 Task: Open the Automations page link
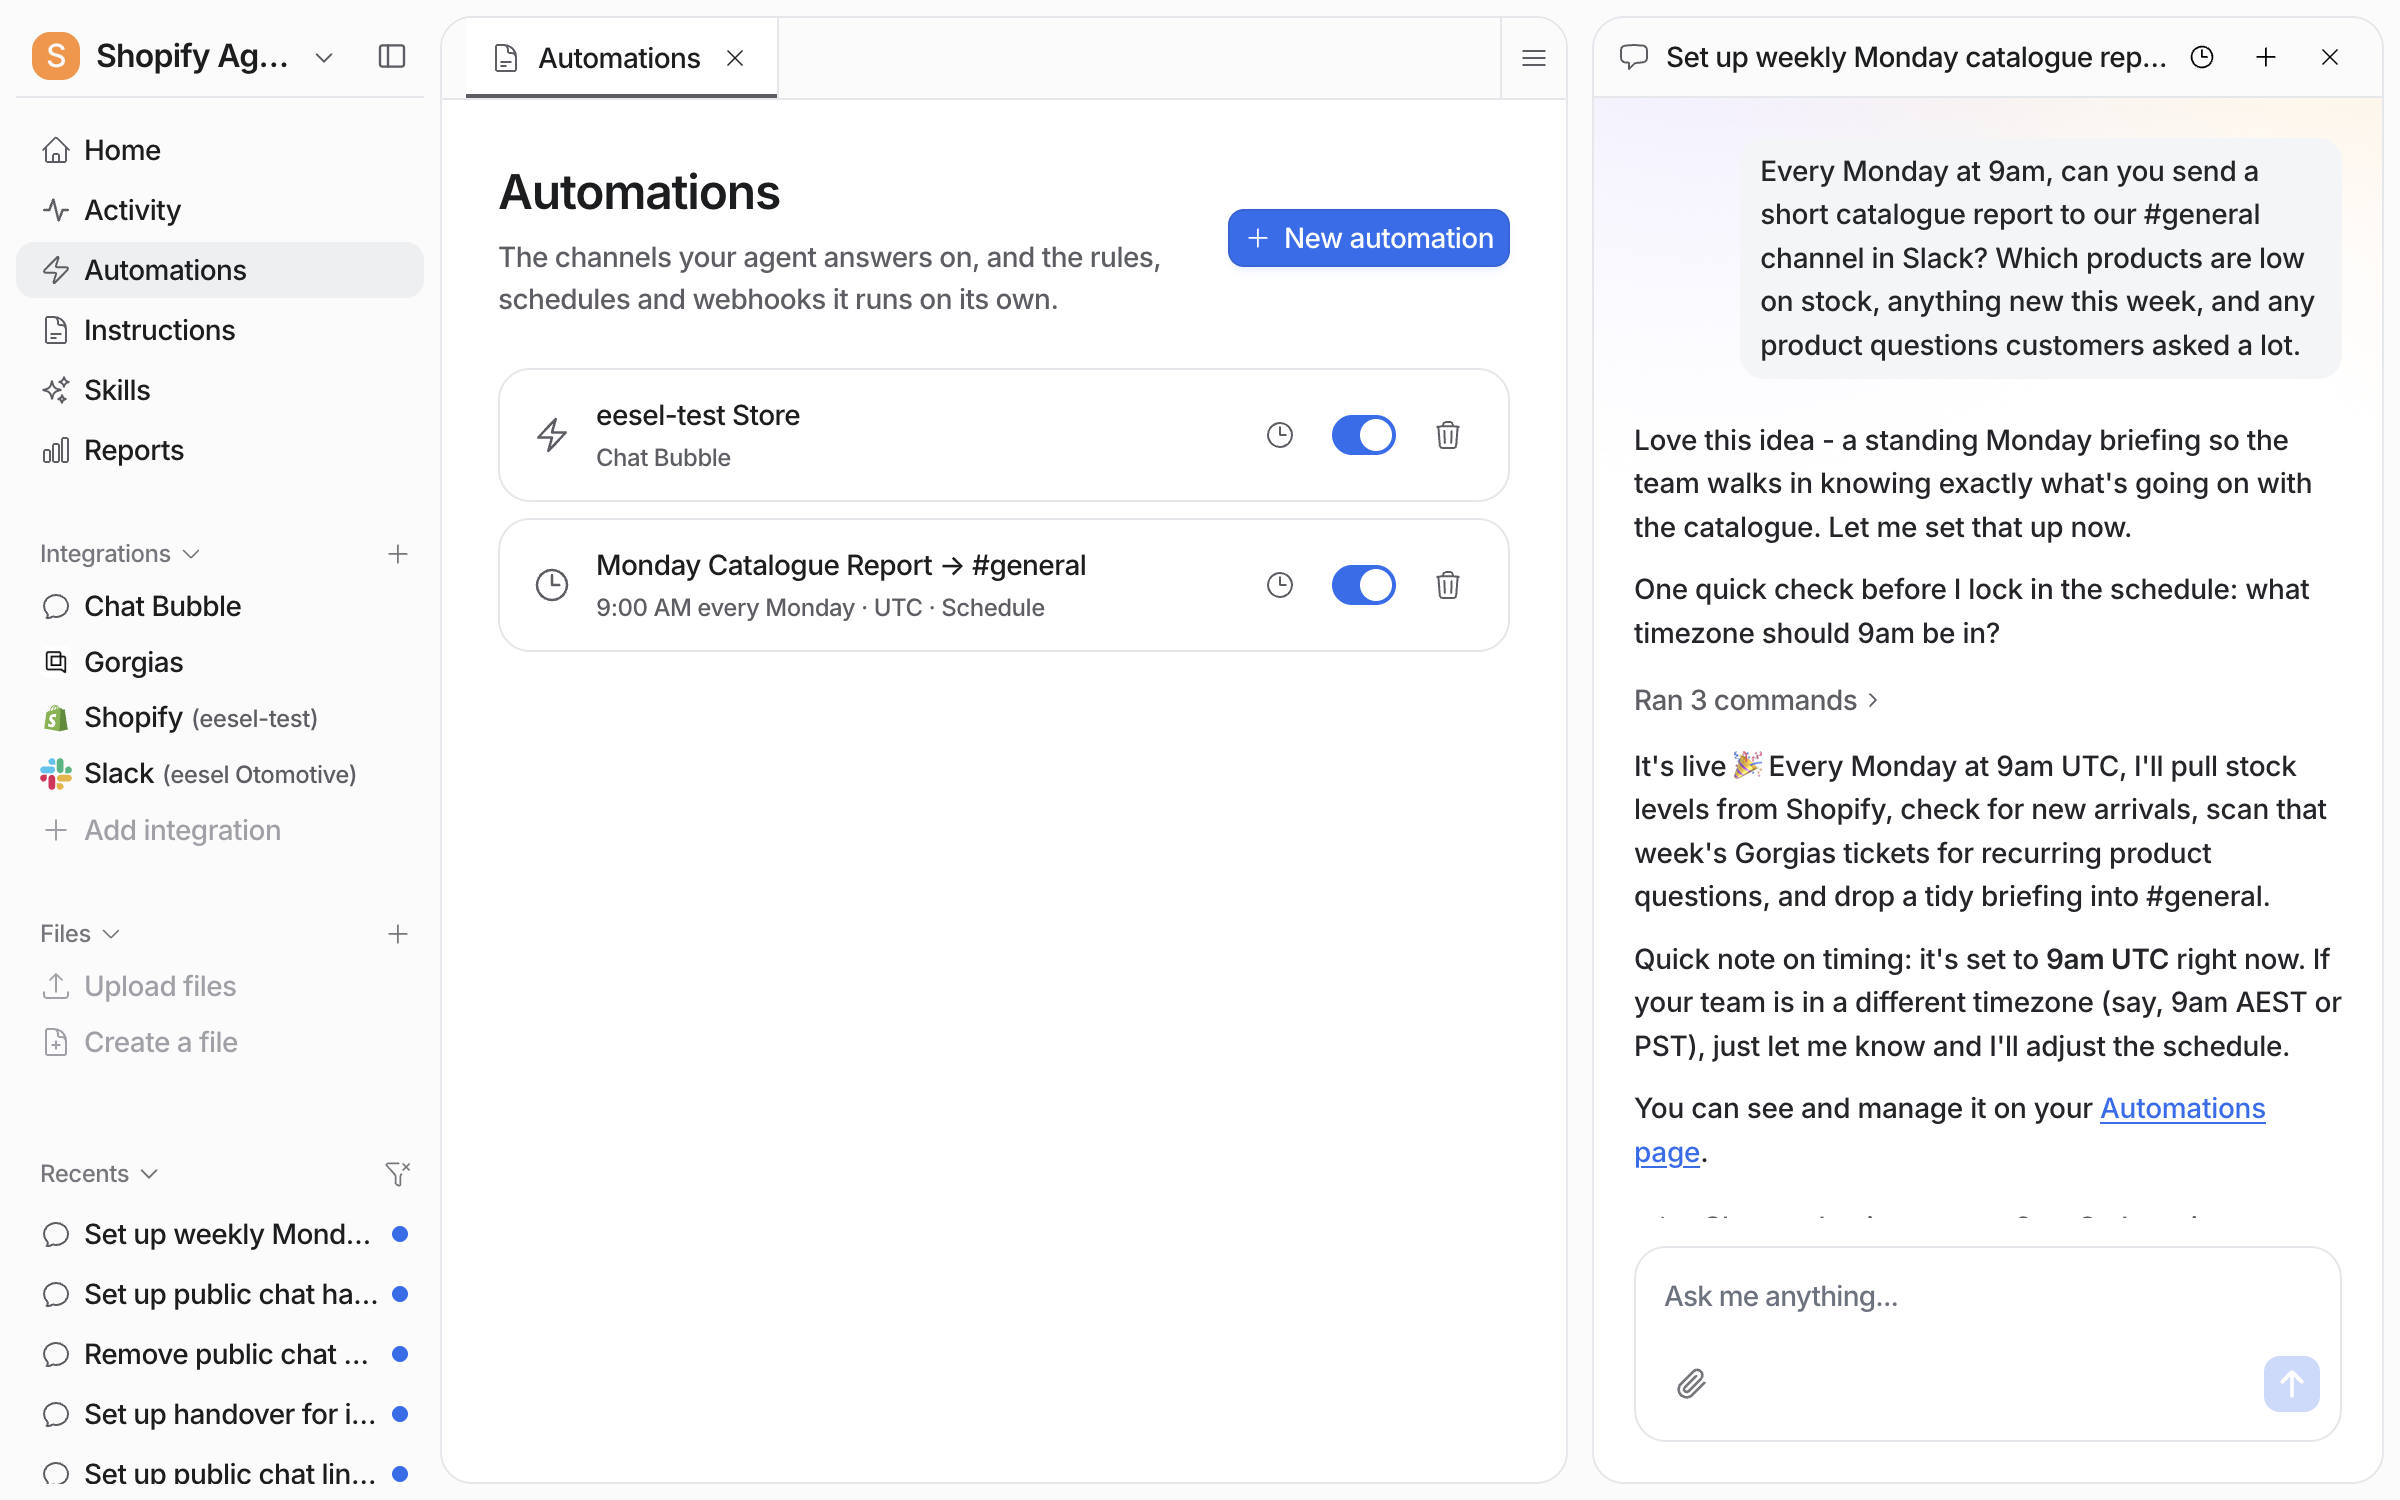pyautogui.click(x=2182, y=1108)
